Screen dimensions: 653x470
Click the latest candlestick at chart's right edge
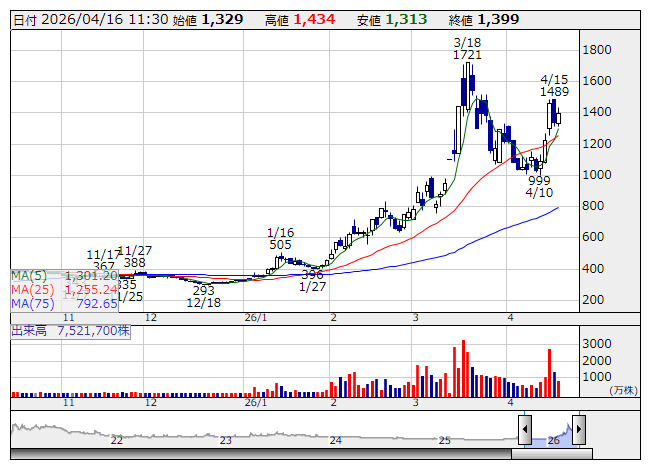[558, 117]
